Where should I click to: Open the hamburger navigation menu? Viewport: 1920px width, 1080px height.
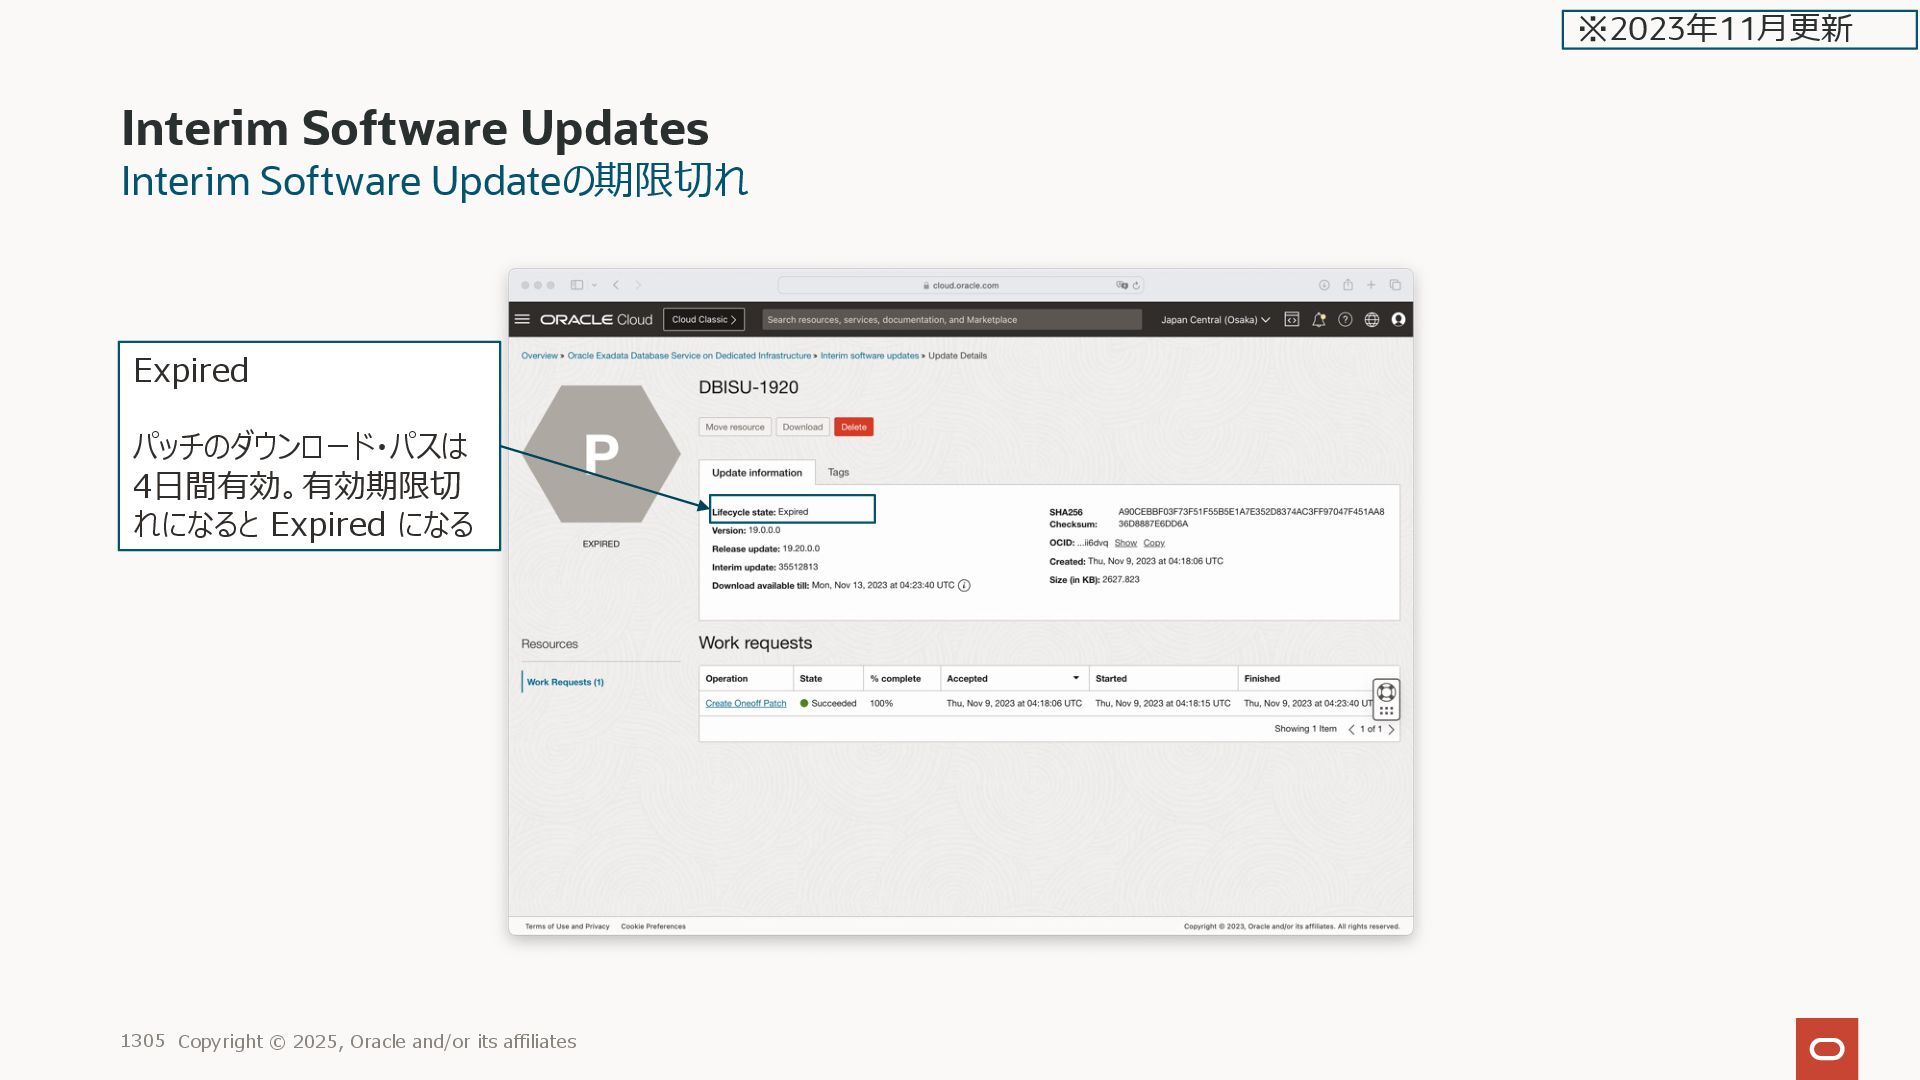[x=522, y=320]
